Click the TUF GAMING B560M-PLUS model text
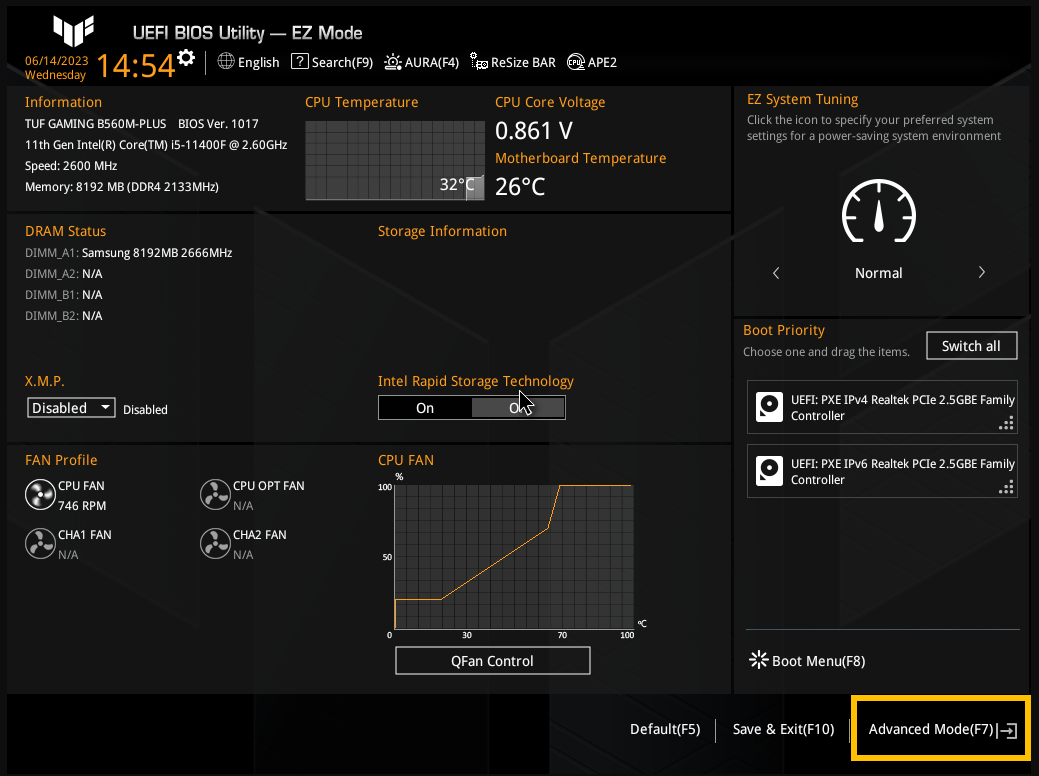This screenshot has height=776, width=1039. click(x=95, y=124)
